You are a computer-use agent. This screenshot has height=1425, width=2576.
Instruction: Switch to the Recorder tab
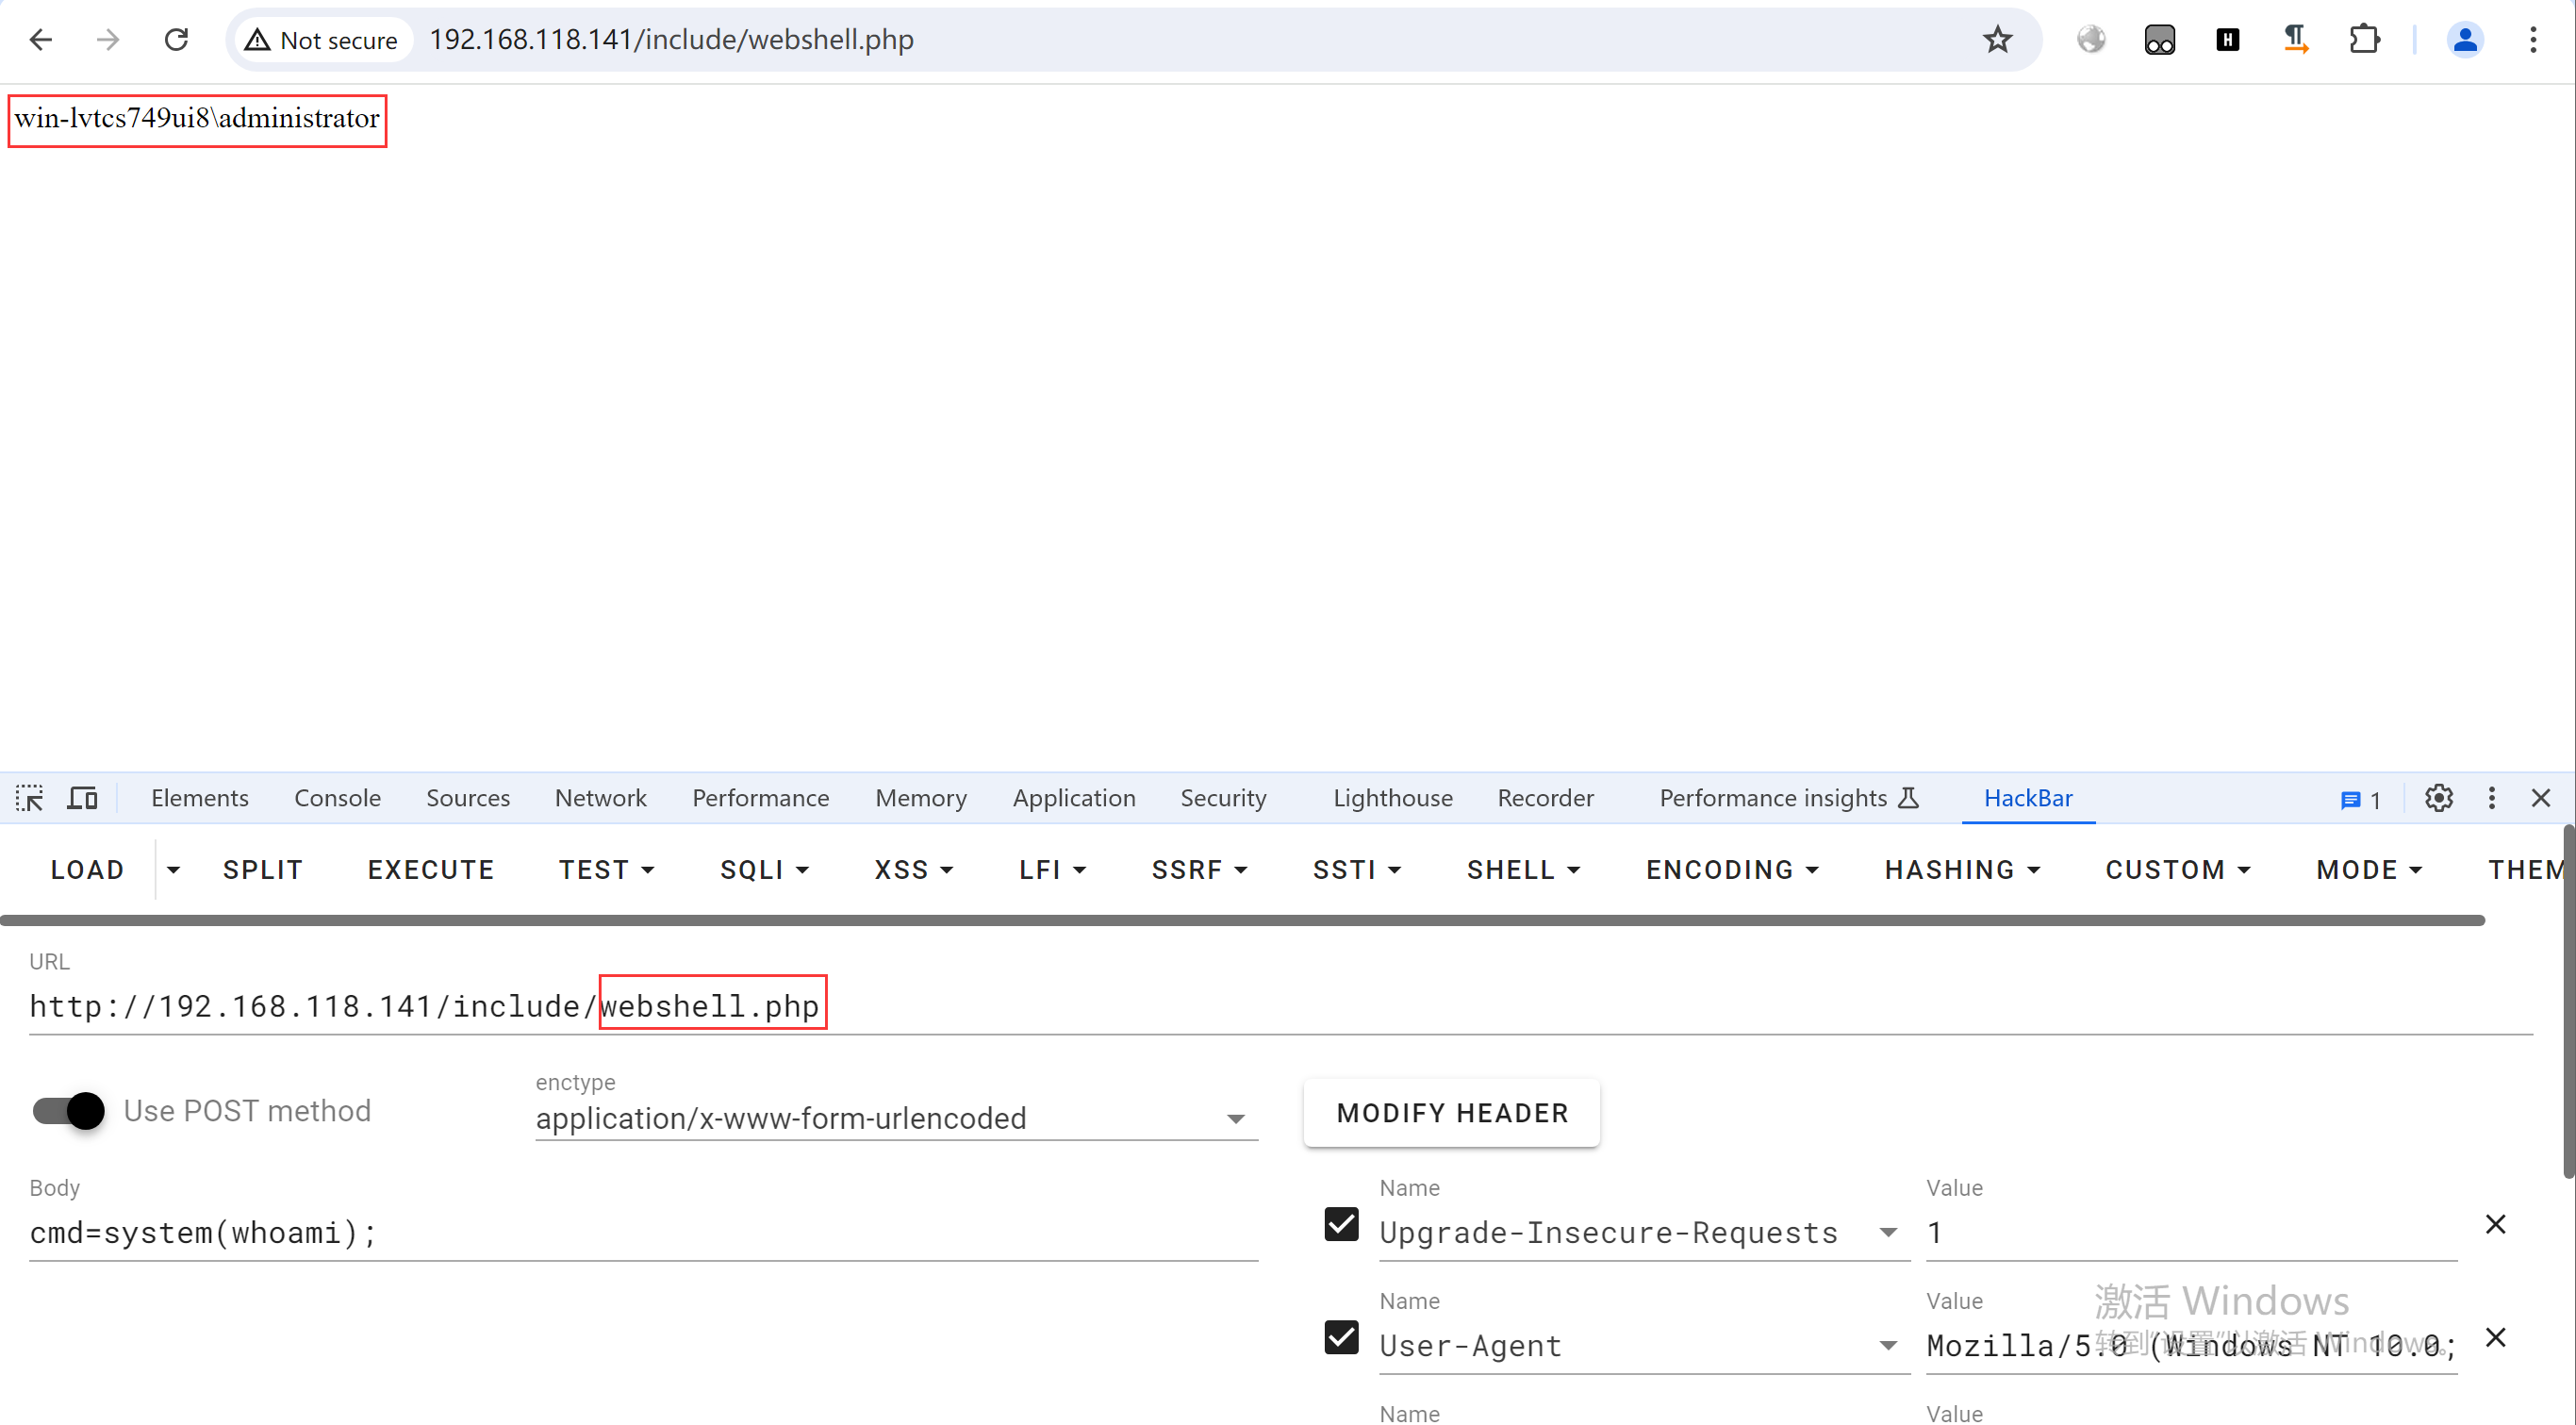pos(1545,798)
